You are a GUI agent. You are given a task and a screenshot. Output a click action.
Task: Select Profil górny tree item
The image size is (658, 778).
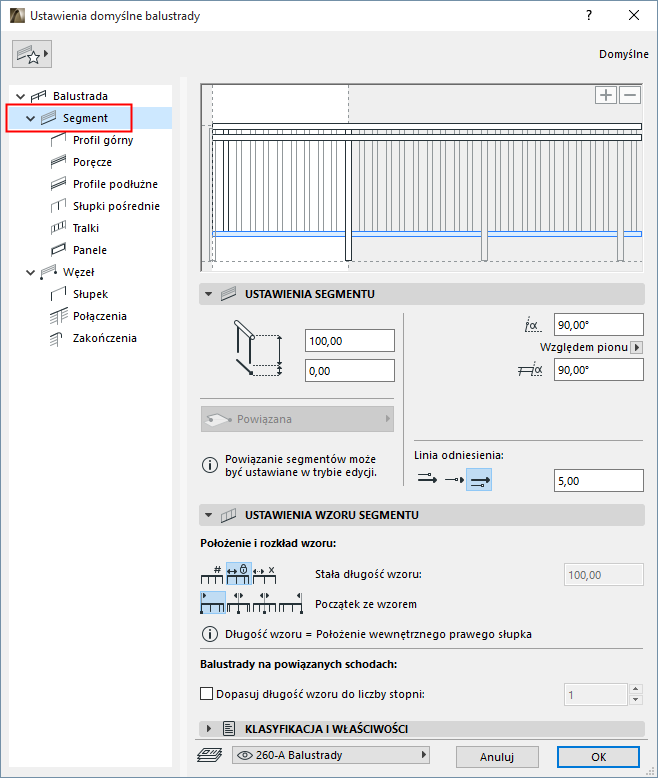coord(103,140)
